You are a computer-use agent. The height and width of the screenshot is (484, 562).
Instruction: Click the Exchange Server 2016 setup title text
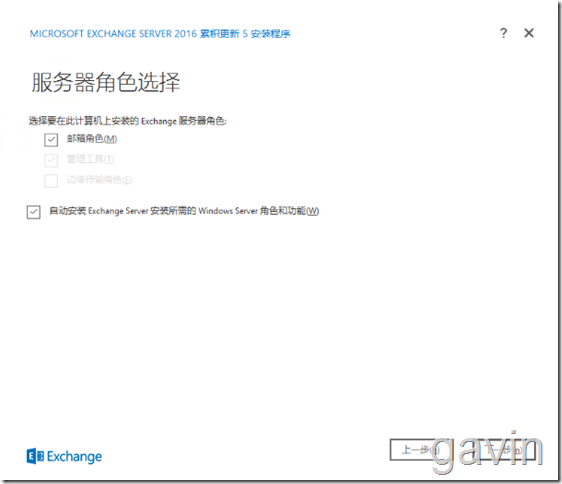(160, 34)
